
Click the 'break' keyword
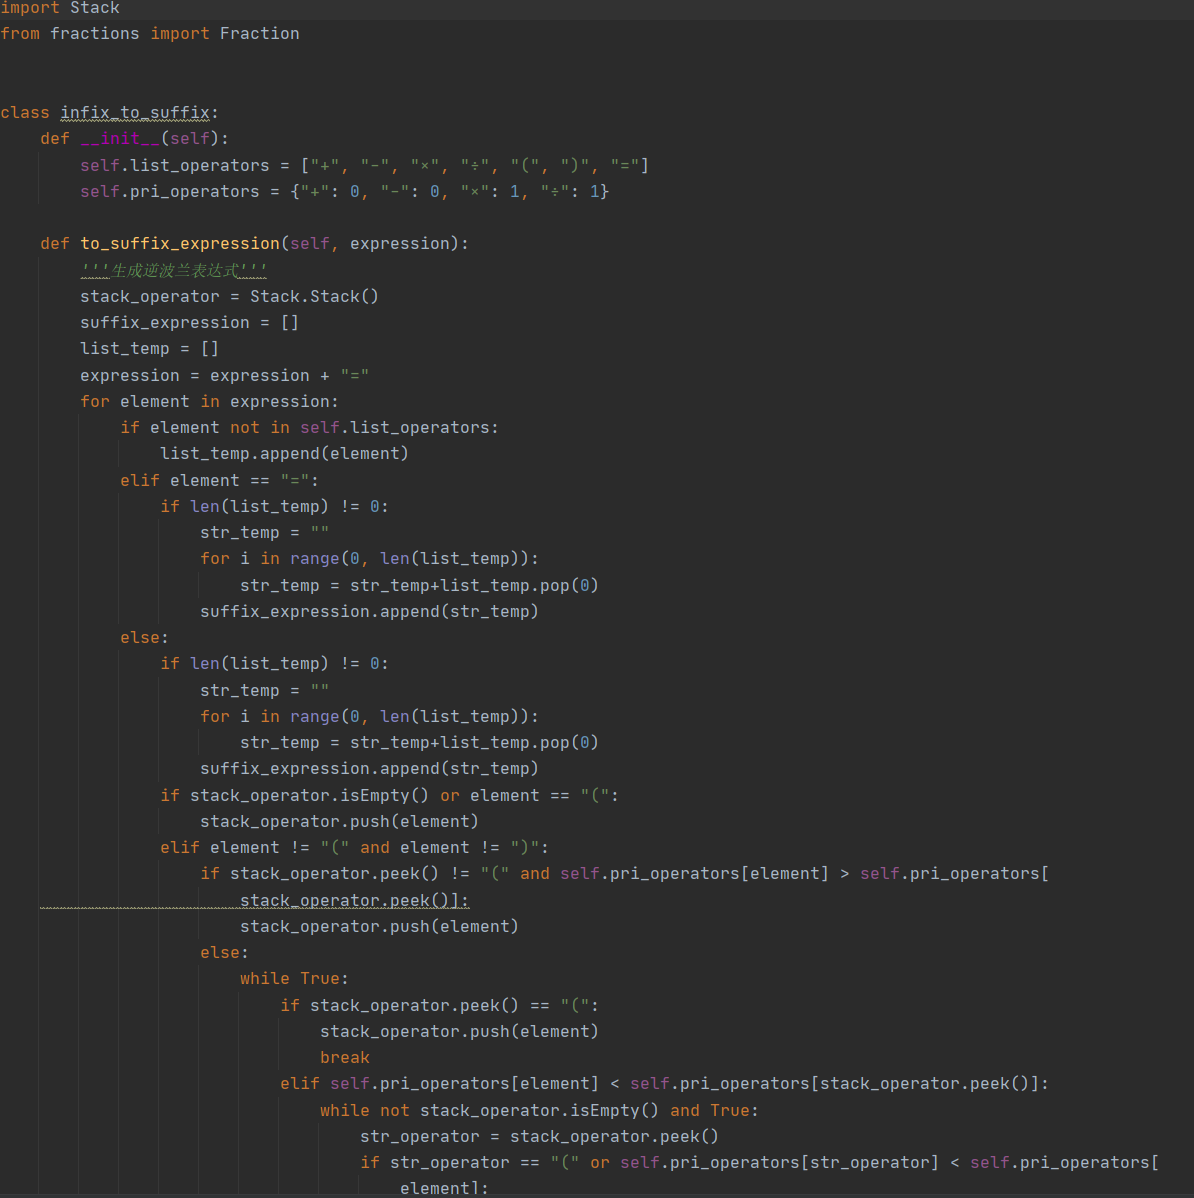345,1057
